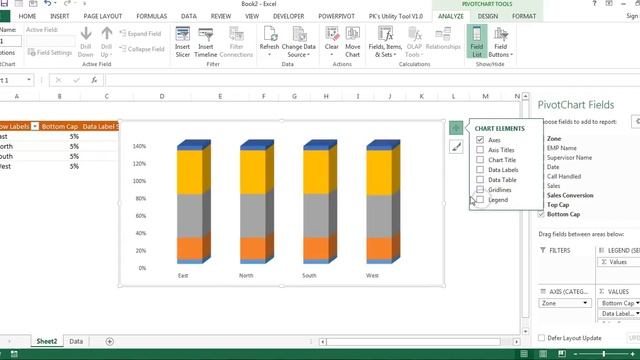Image resolution: width=640 pixels, height=360 pixels.
Task: Open Bottom Cap values dropdown
Action: tap(637, 303)
